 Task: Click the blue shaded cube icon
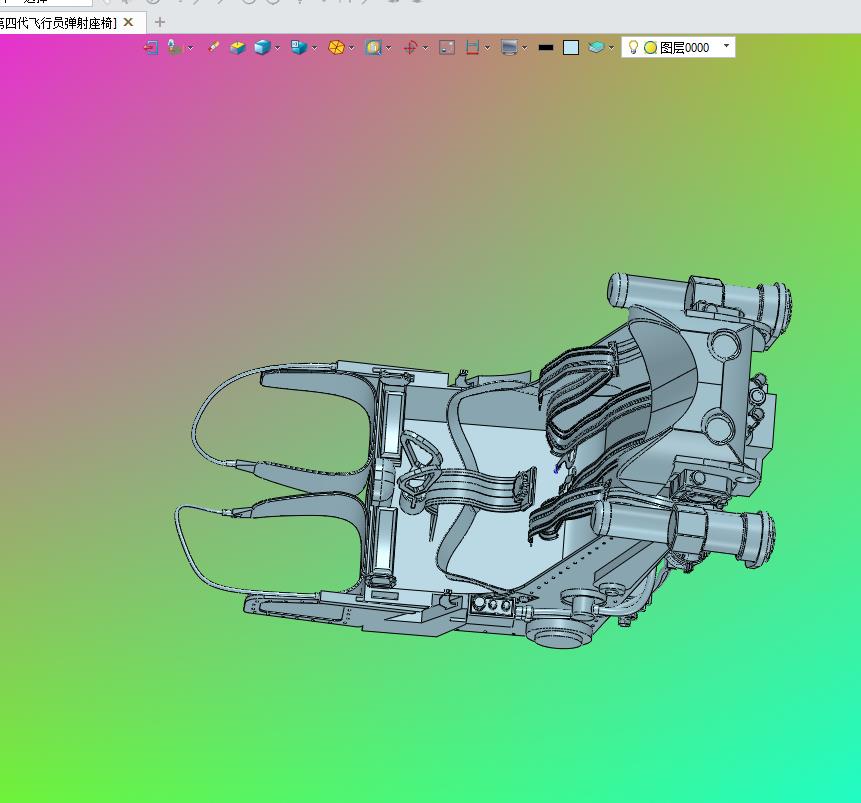(x=262, y=47)
